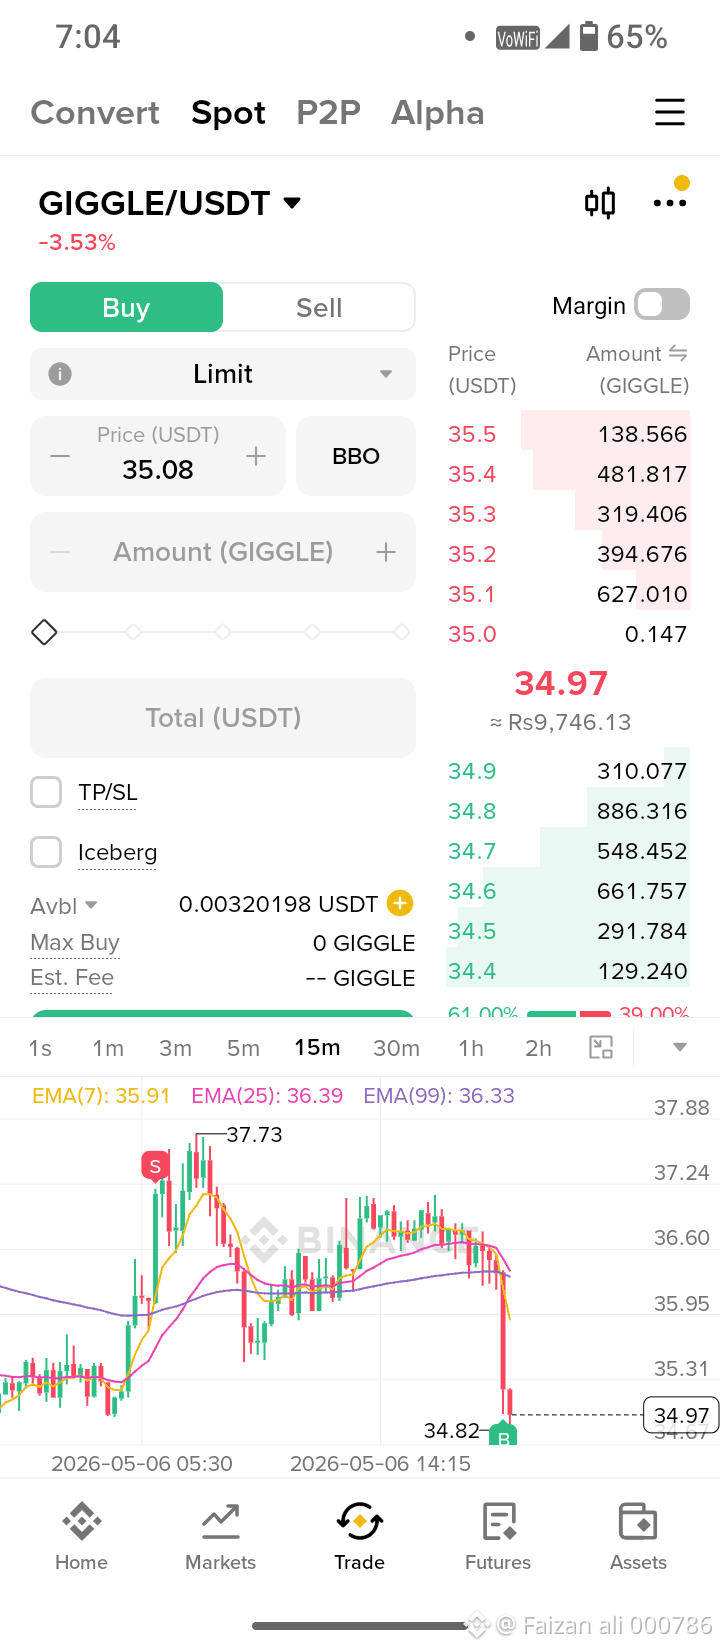Tap the Limit order info icon
720x1650 pixels.
click(60, 374)
